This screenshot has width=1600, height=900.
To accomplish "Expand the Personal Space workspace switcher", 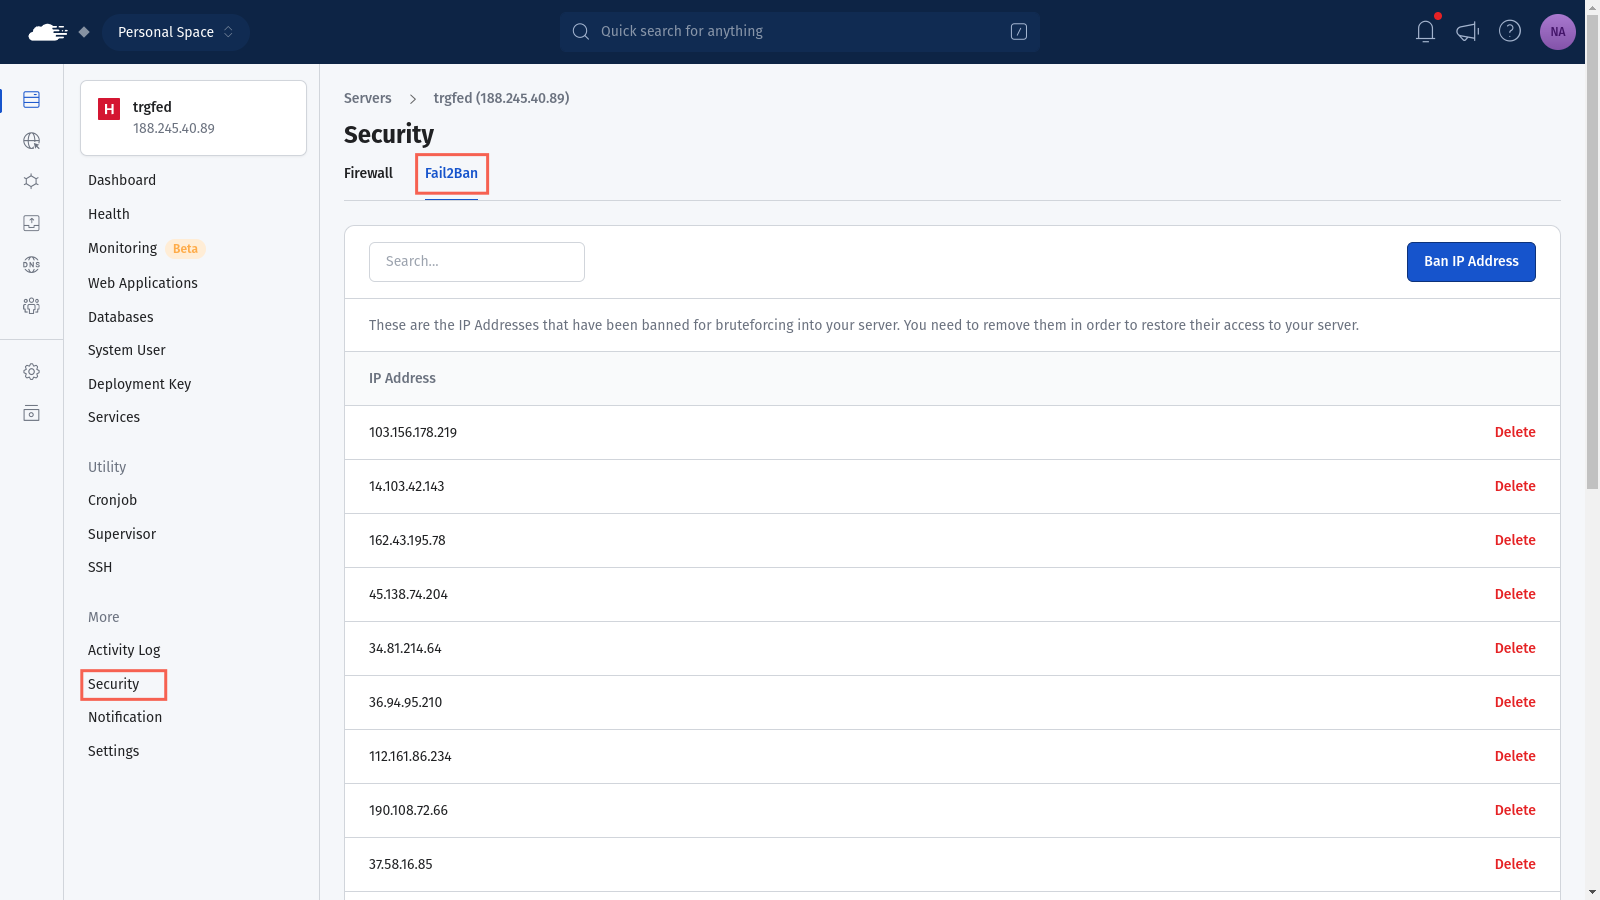I will click(176, 32).
